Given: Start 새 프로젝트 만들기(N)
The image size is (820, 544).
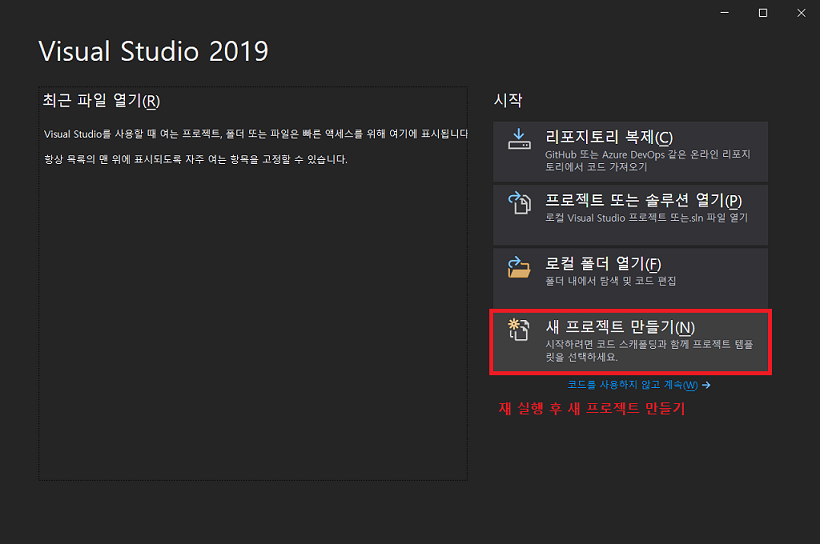Looking at the screenshot, I should [630, 342].
